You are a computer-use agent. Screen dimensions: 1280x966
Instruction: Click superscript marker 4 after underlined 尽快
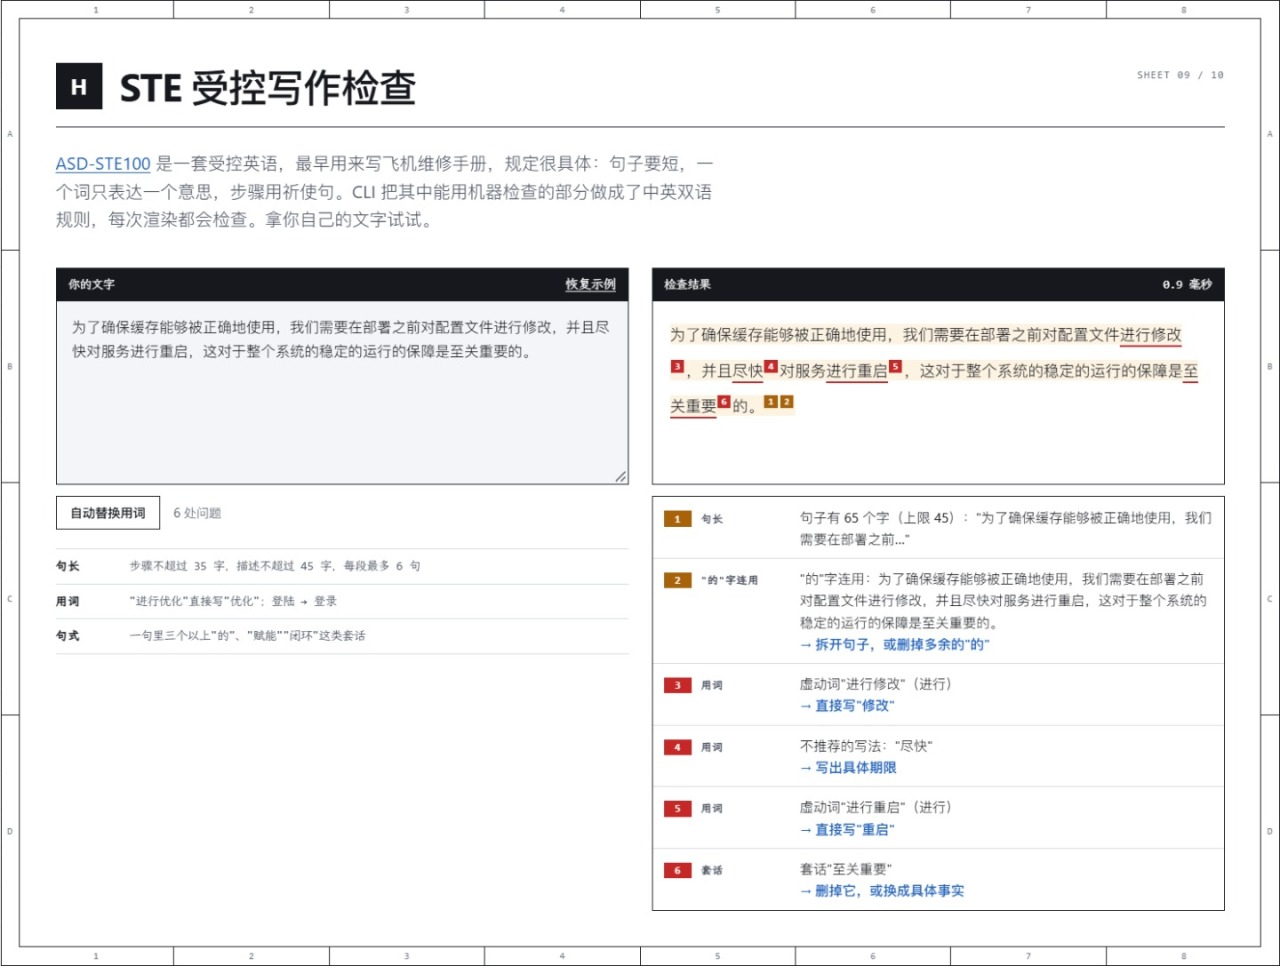click(x=771, y=367)
